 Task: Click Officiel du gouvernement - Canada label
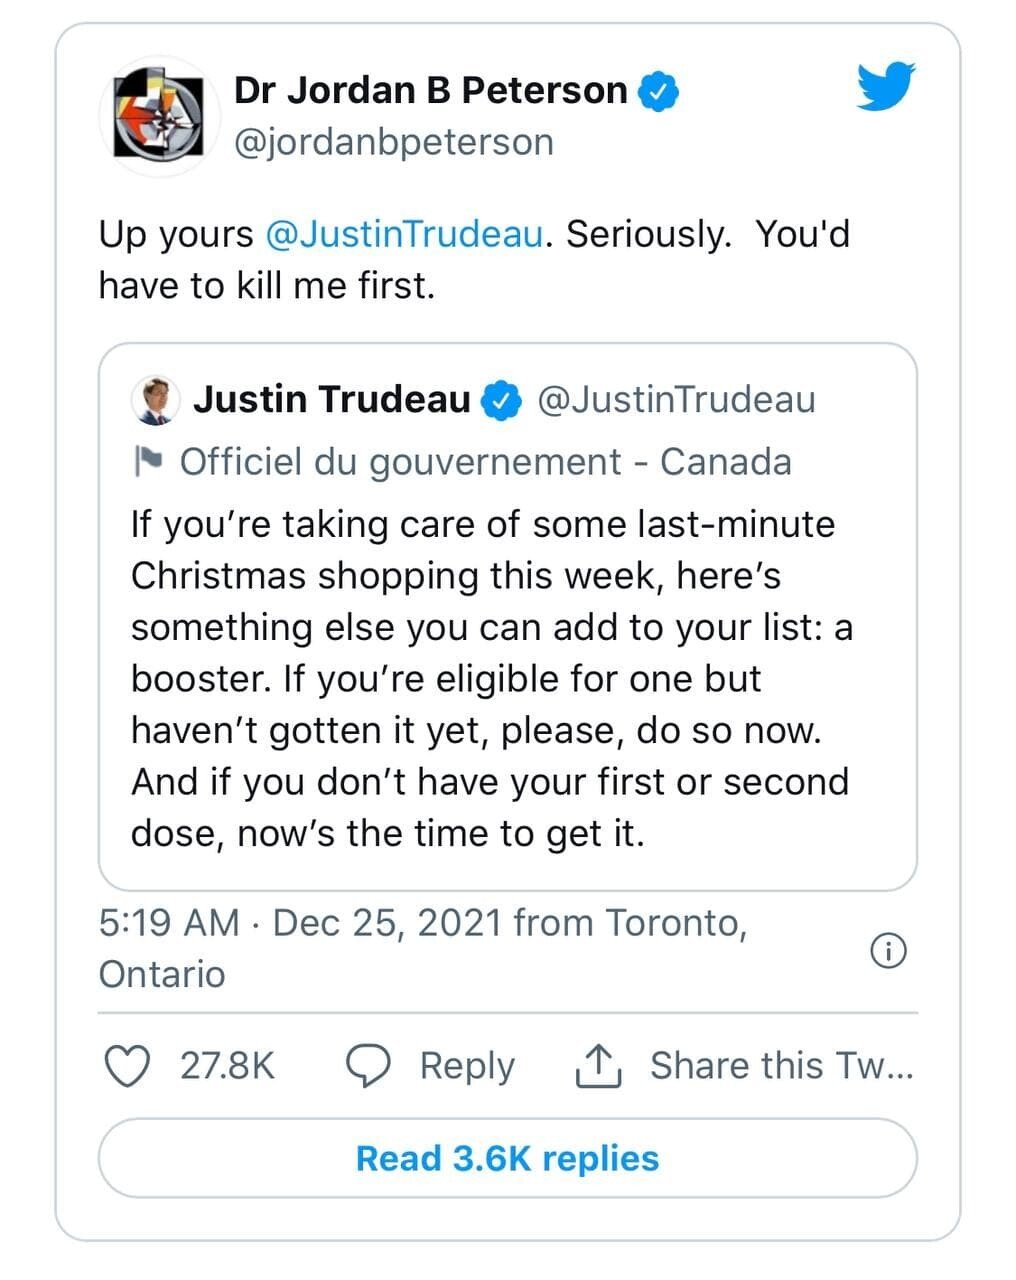click(x=485, y=462)
